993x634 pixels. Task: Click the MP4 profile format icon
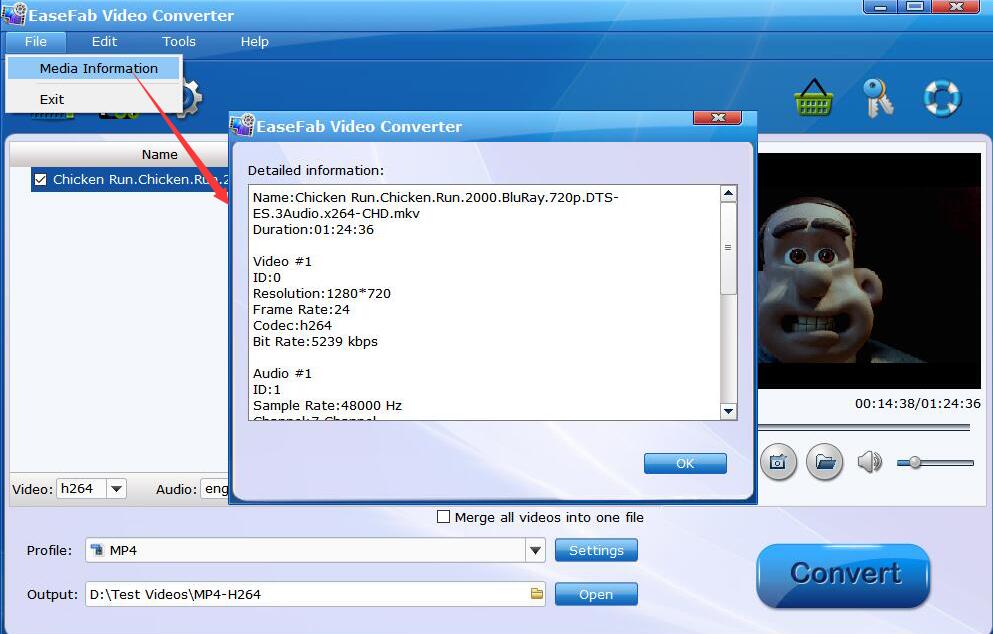coord(97,550)
